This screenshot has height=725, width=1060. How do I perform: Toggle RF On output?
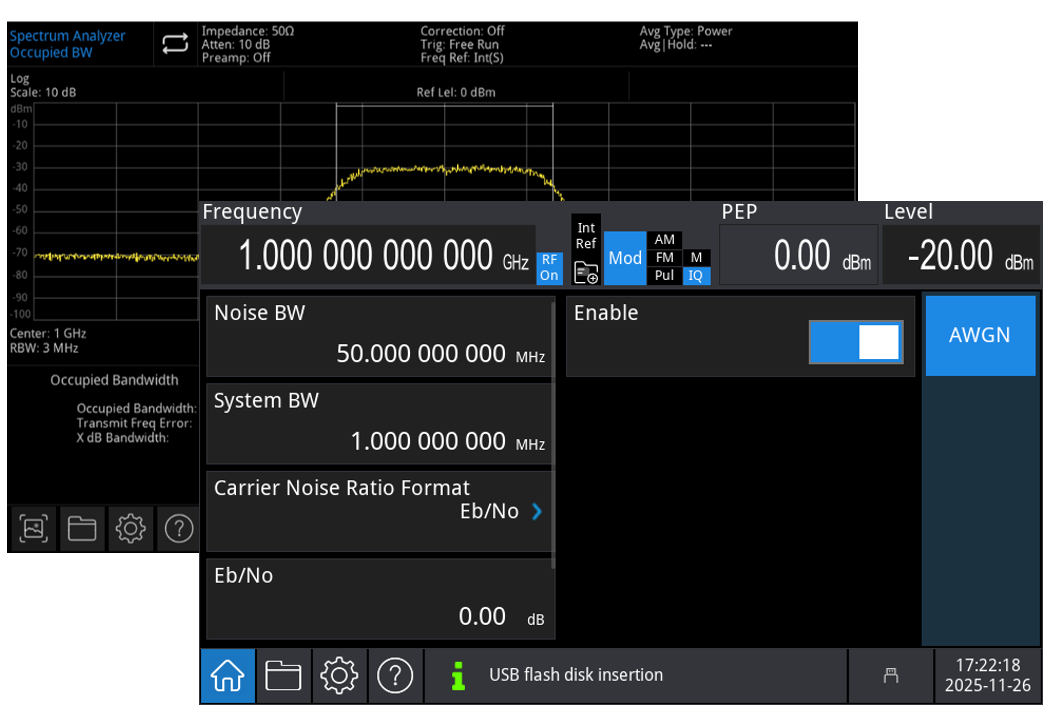coord(549,268)
